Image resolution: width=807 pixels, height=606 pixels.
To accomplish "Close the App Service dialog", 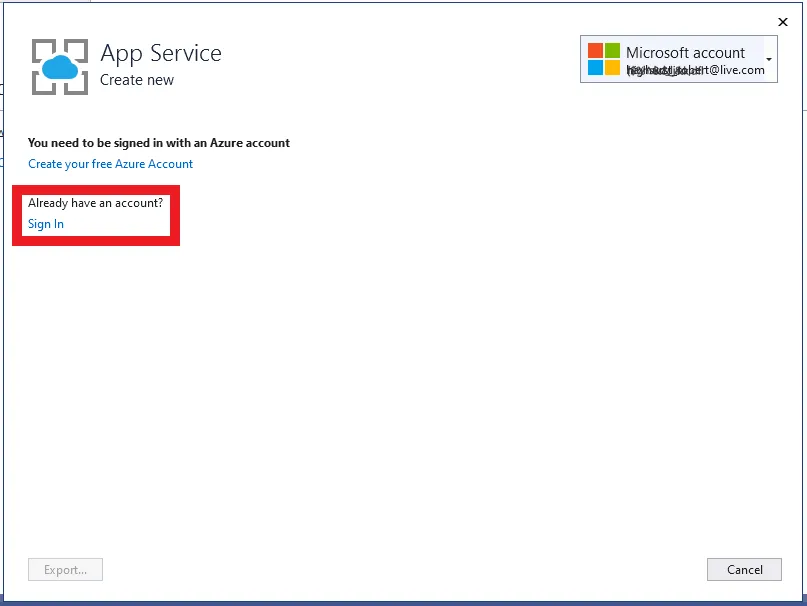I will pyautogui.click(x=783, y=22).
